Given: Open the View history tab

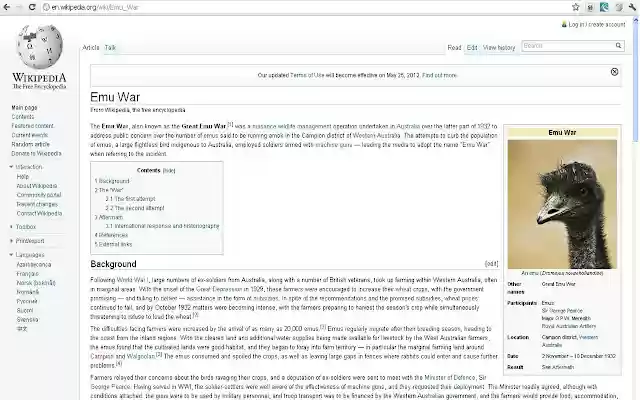Looking at the screenshot, I should (x=499, y=47).
